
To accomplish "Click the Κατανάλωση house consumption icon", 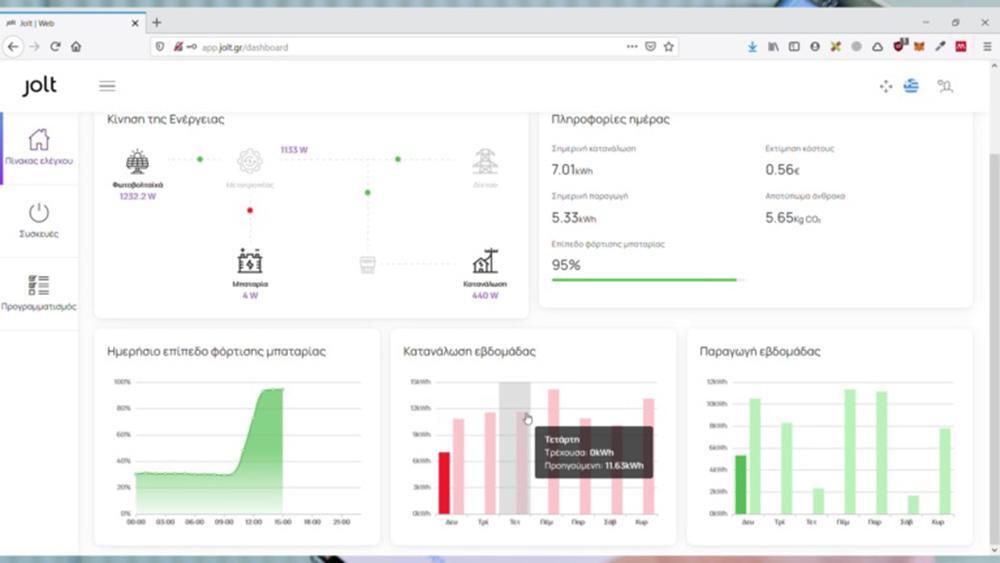I will point(485,262).
